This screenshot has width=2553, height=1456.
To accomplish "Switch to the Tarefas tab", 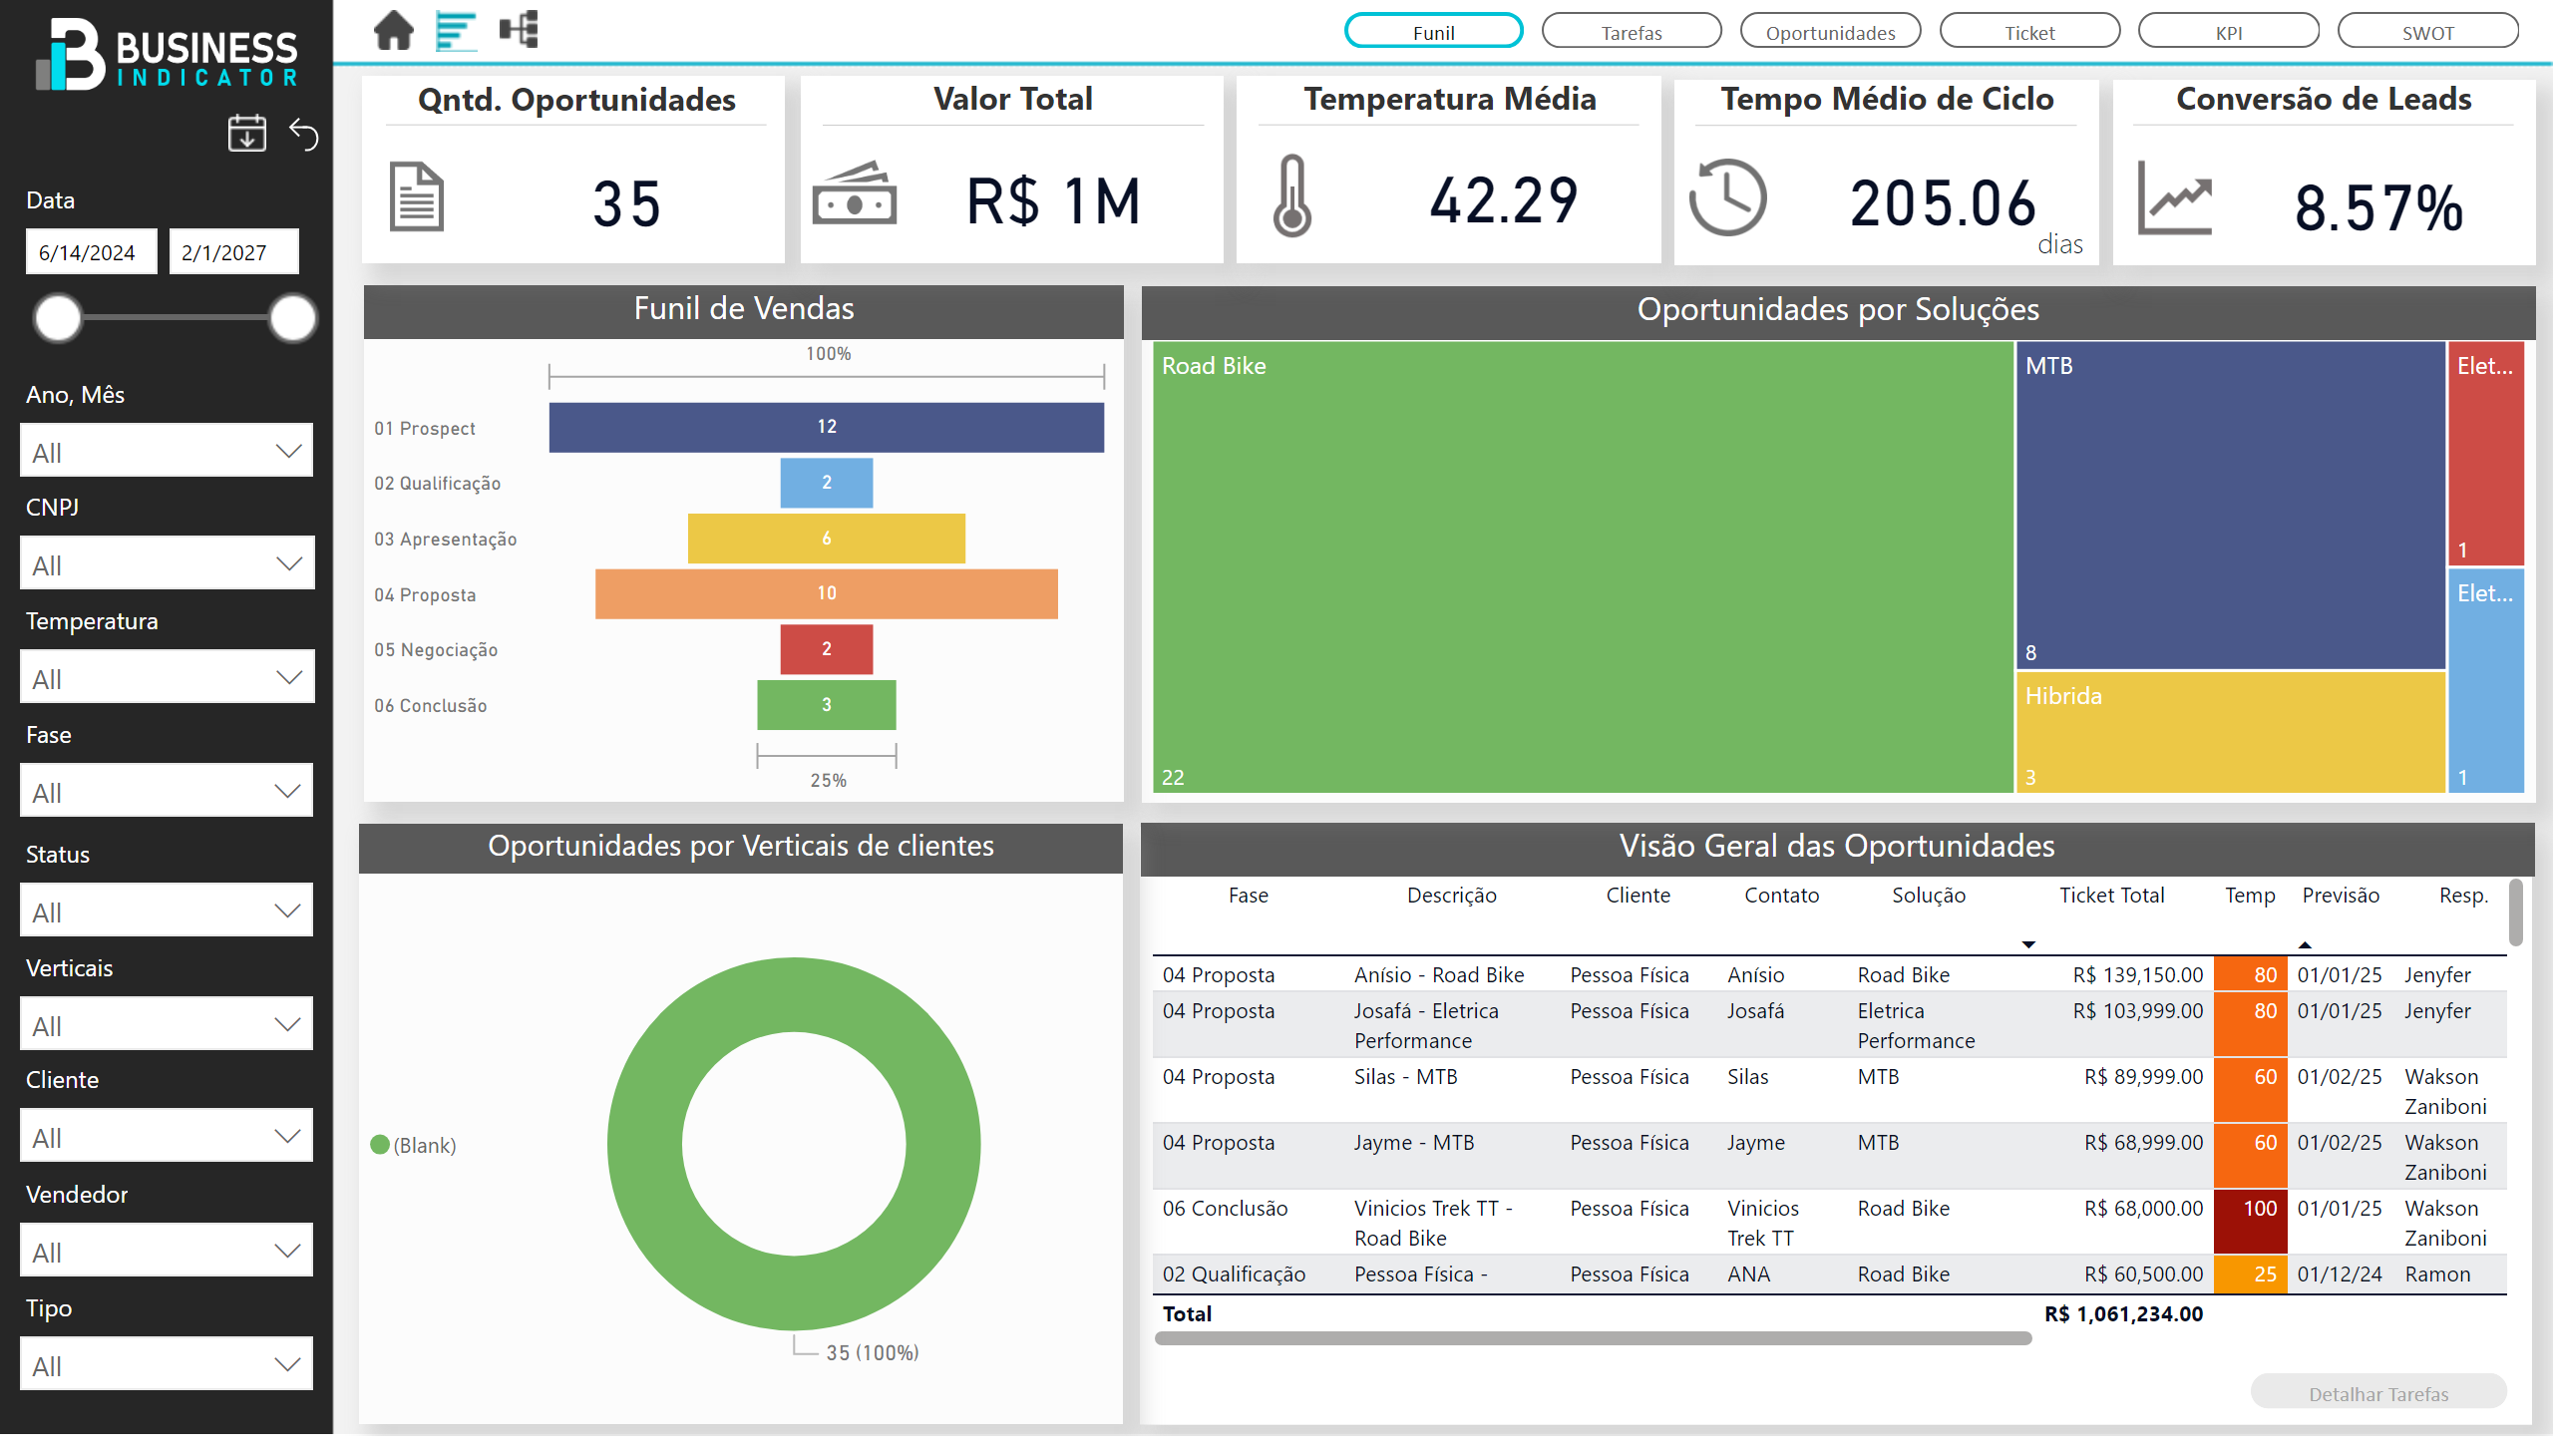I will point(1630,32).
